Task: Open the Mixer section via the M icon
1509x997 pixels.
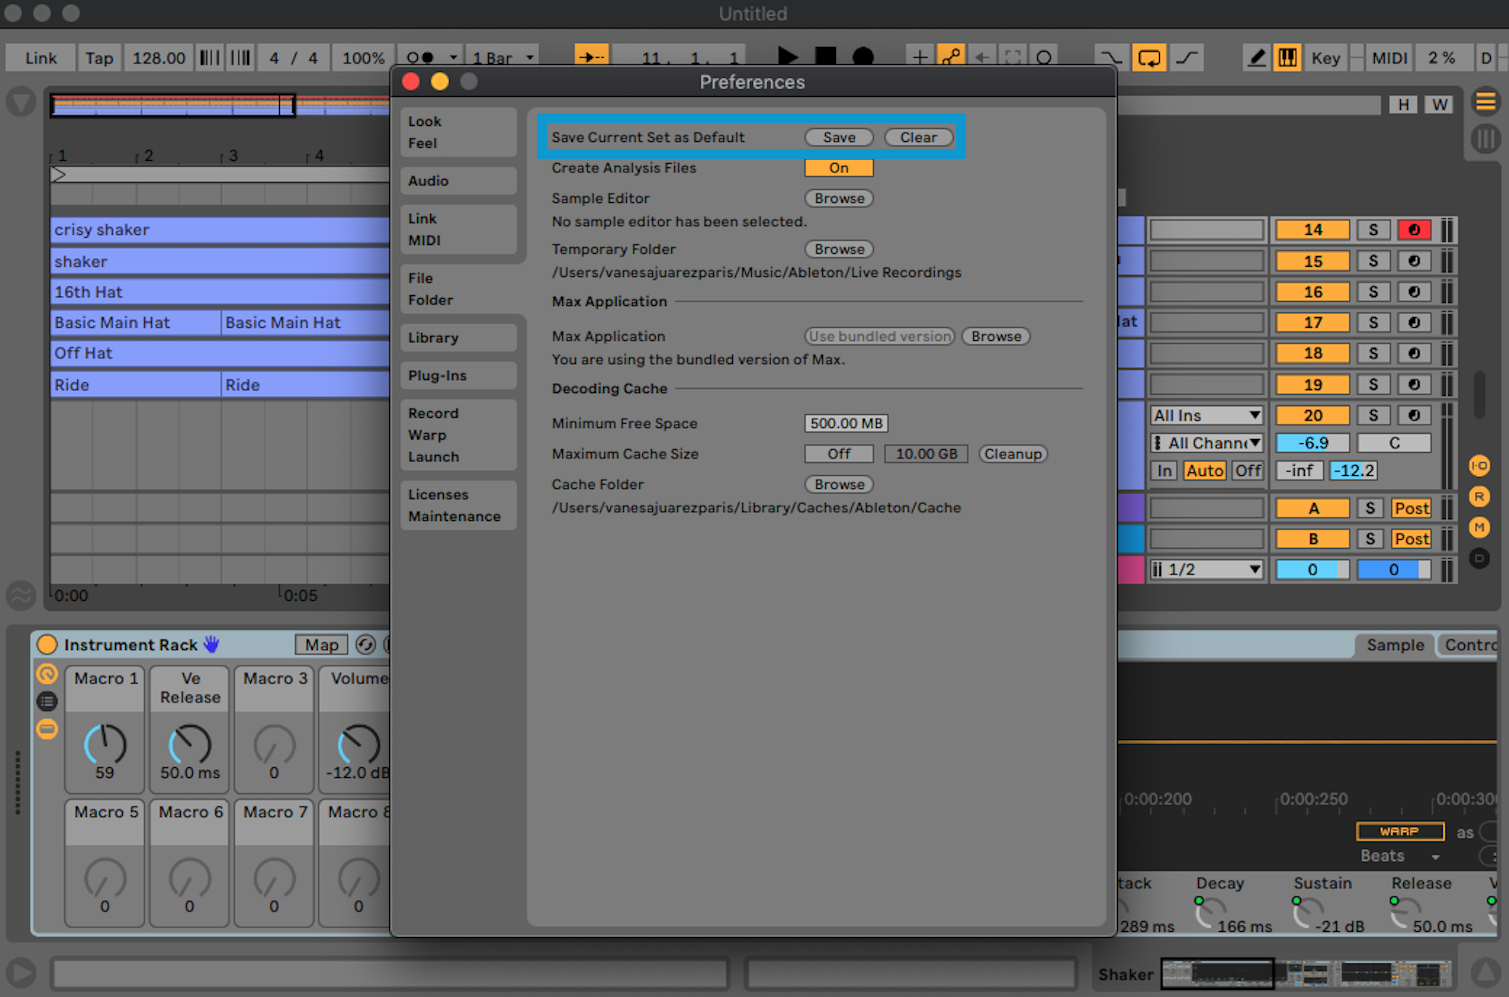Action: click(1480, 527)
